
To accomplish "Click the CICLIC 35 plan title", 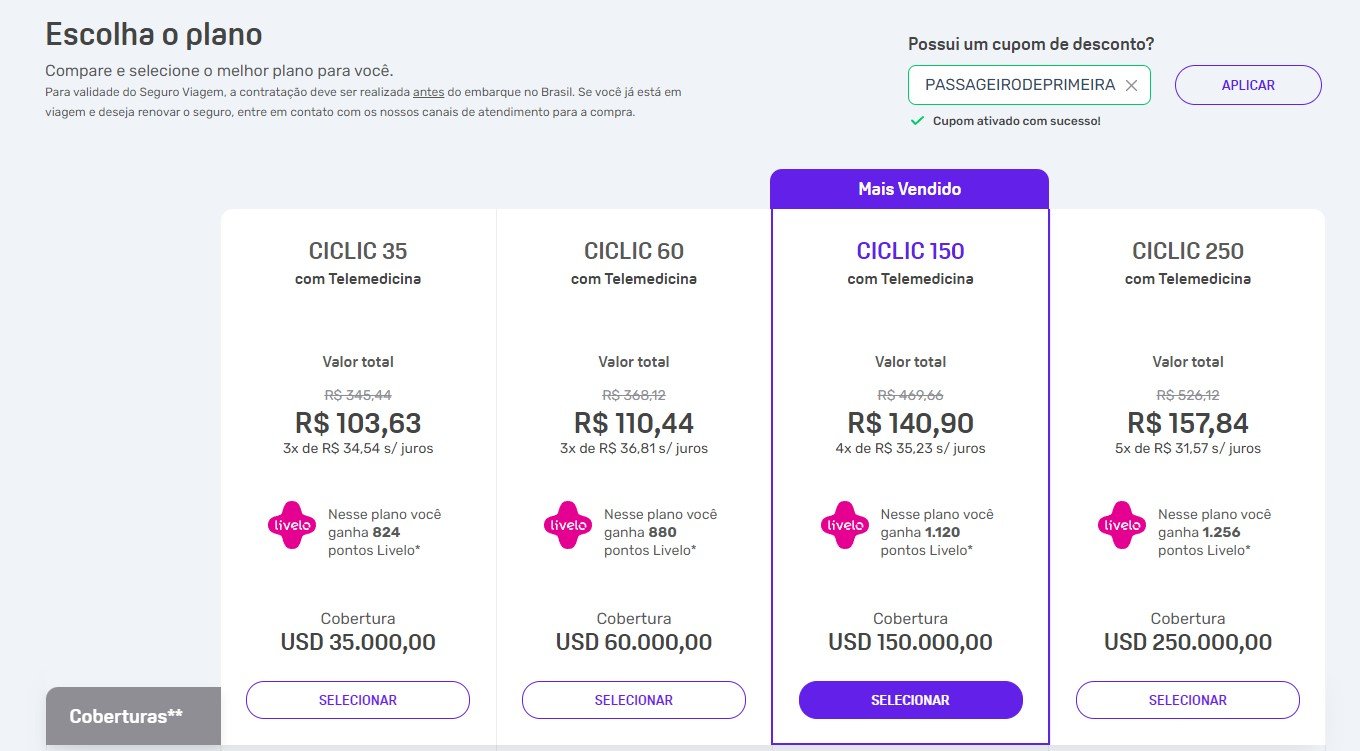I will pos(358,251).
